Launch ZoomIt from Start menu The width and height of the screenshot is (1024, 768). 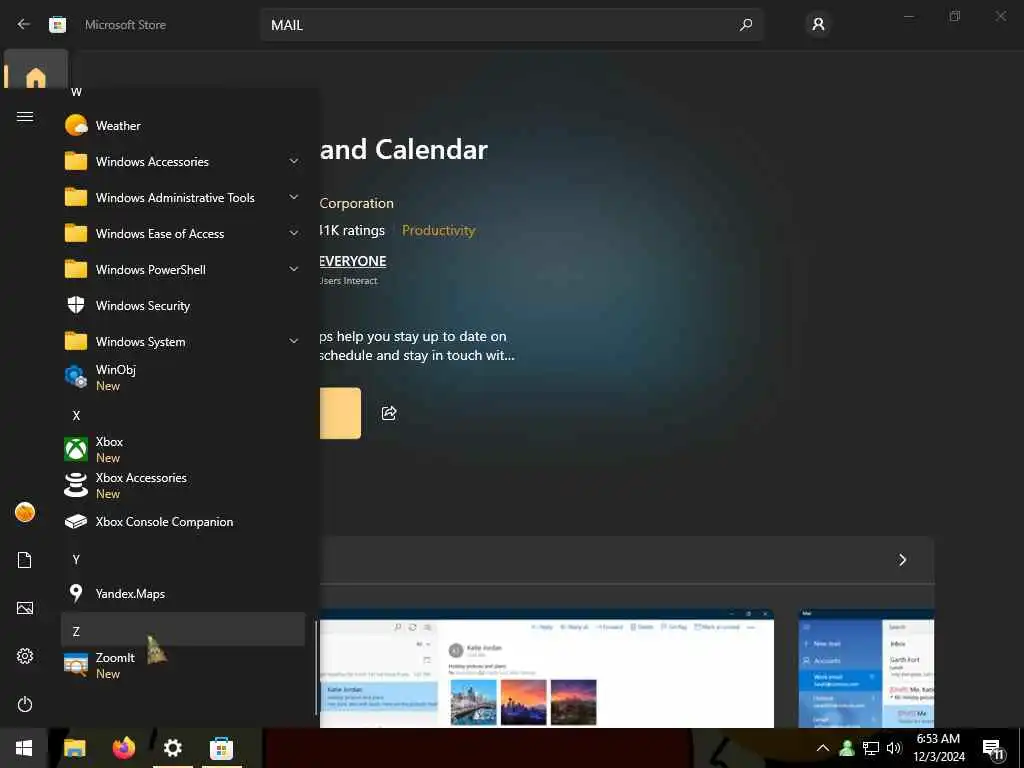183,665
